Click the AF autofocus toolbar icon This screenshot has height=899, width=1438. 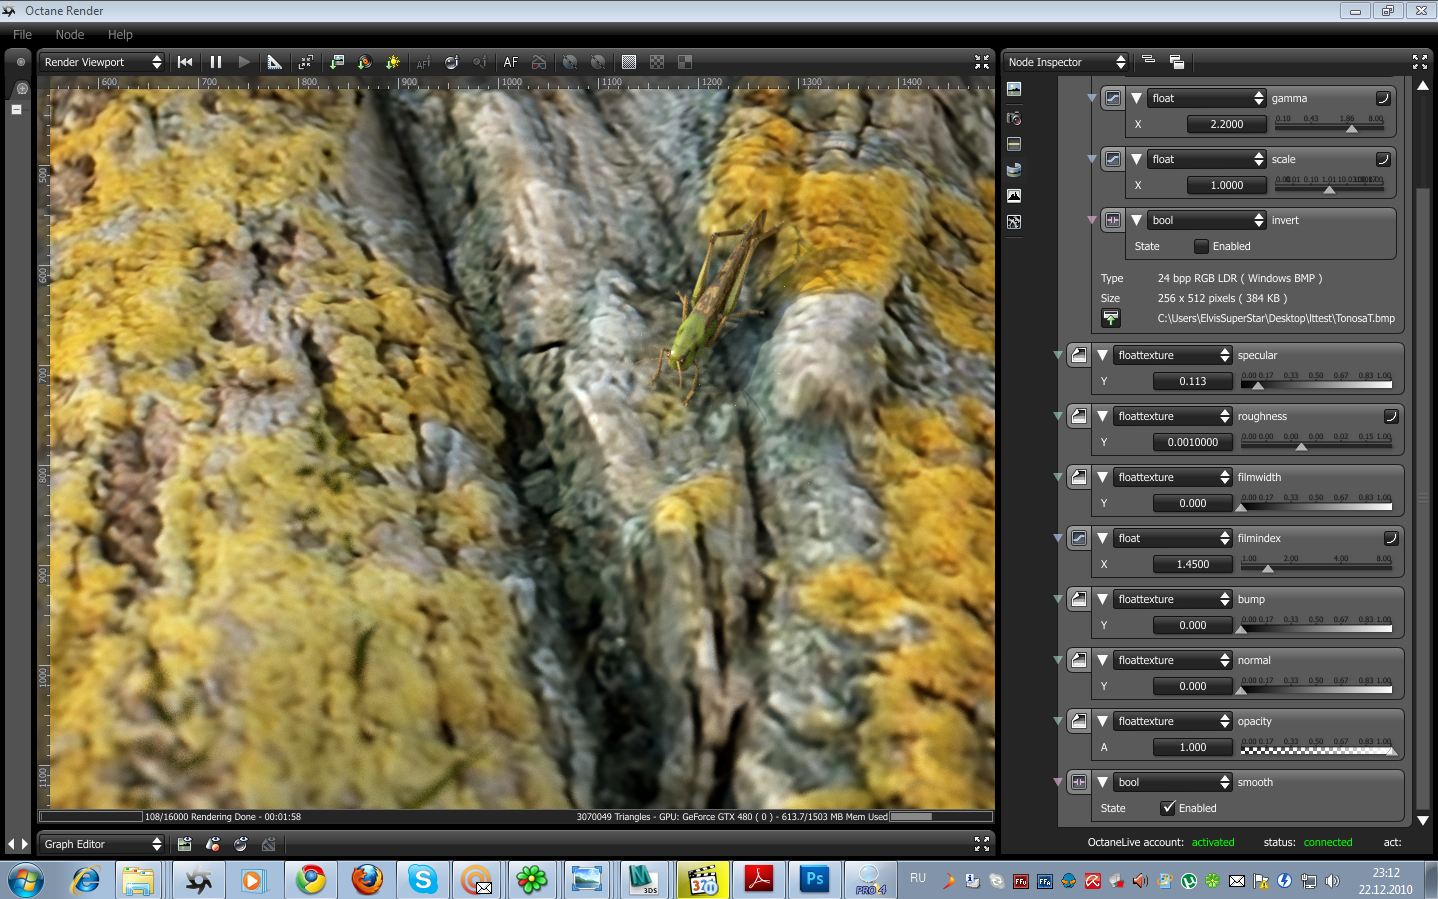click(511, 62)
